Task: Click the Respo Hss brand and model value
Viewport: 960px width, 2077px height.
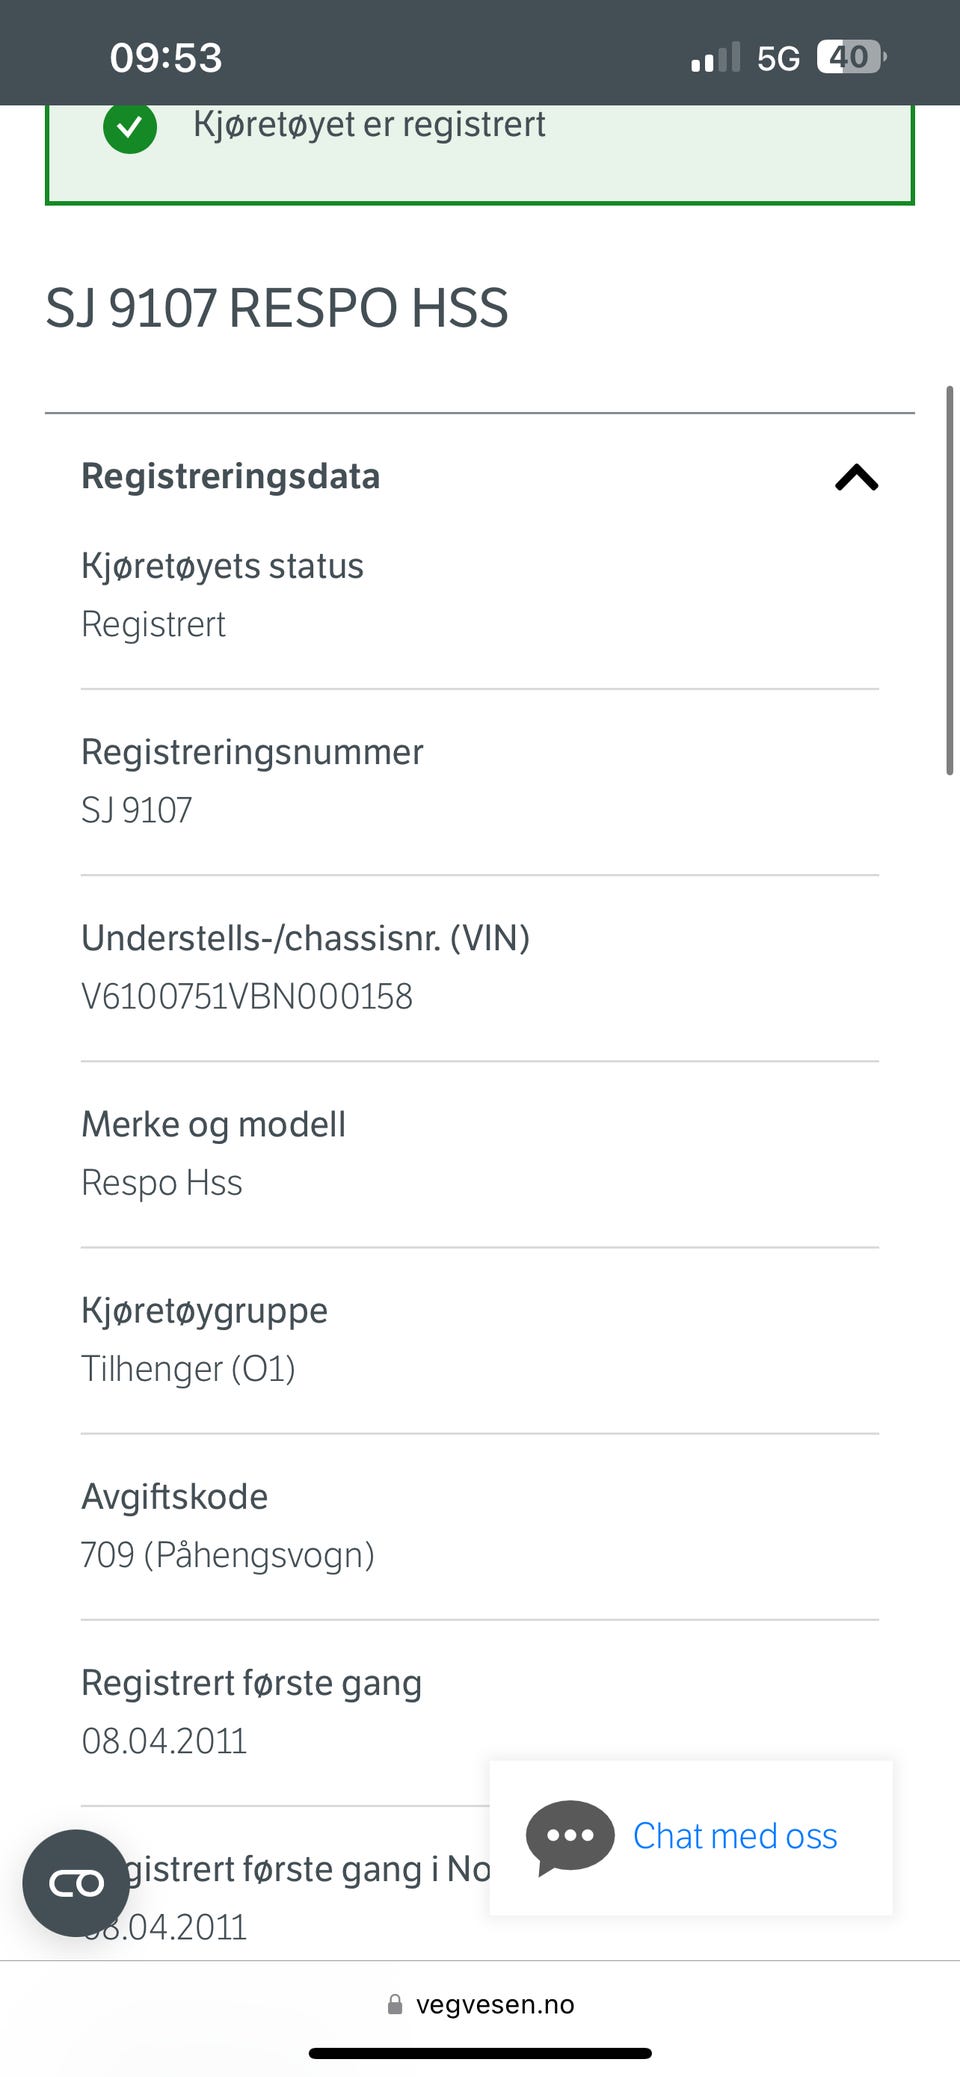Action: point(162,1182)
